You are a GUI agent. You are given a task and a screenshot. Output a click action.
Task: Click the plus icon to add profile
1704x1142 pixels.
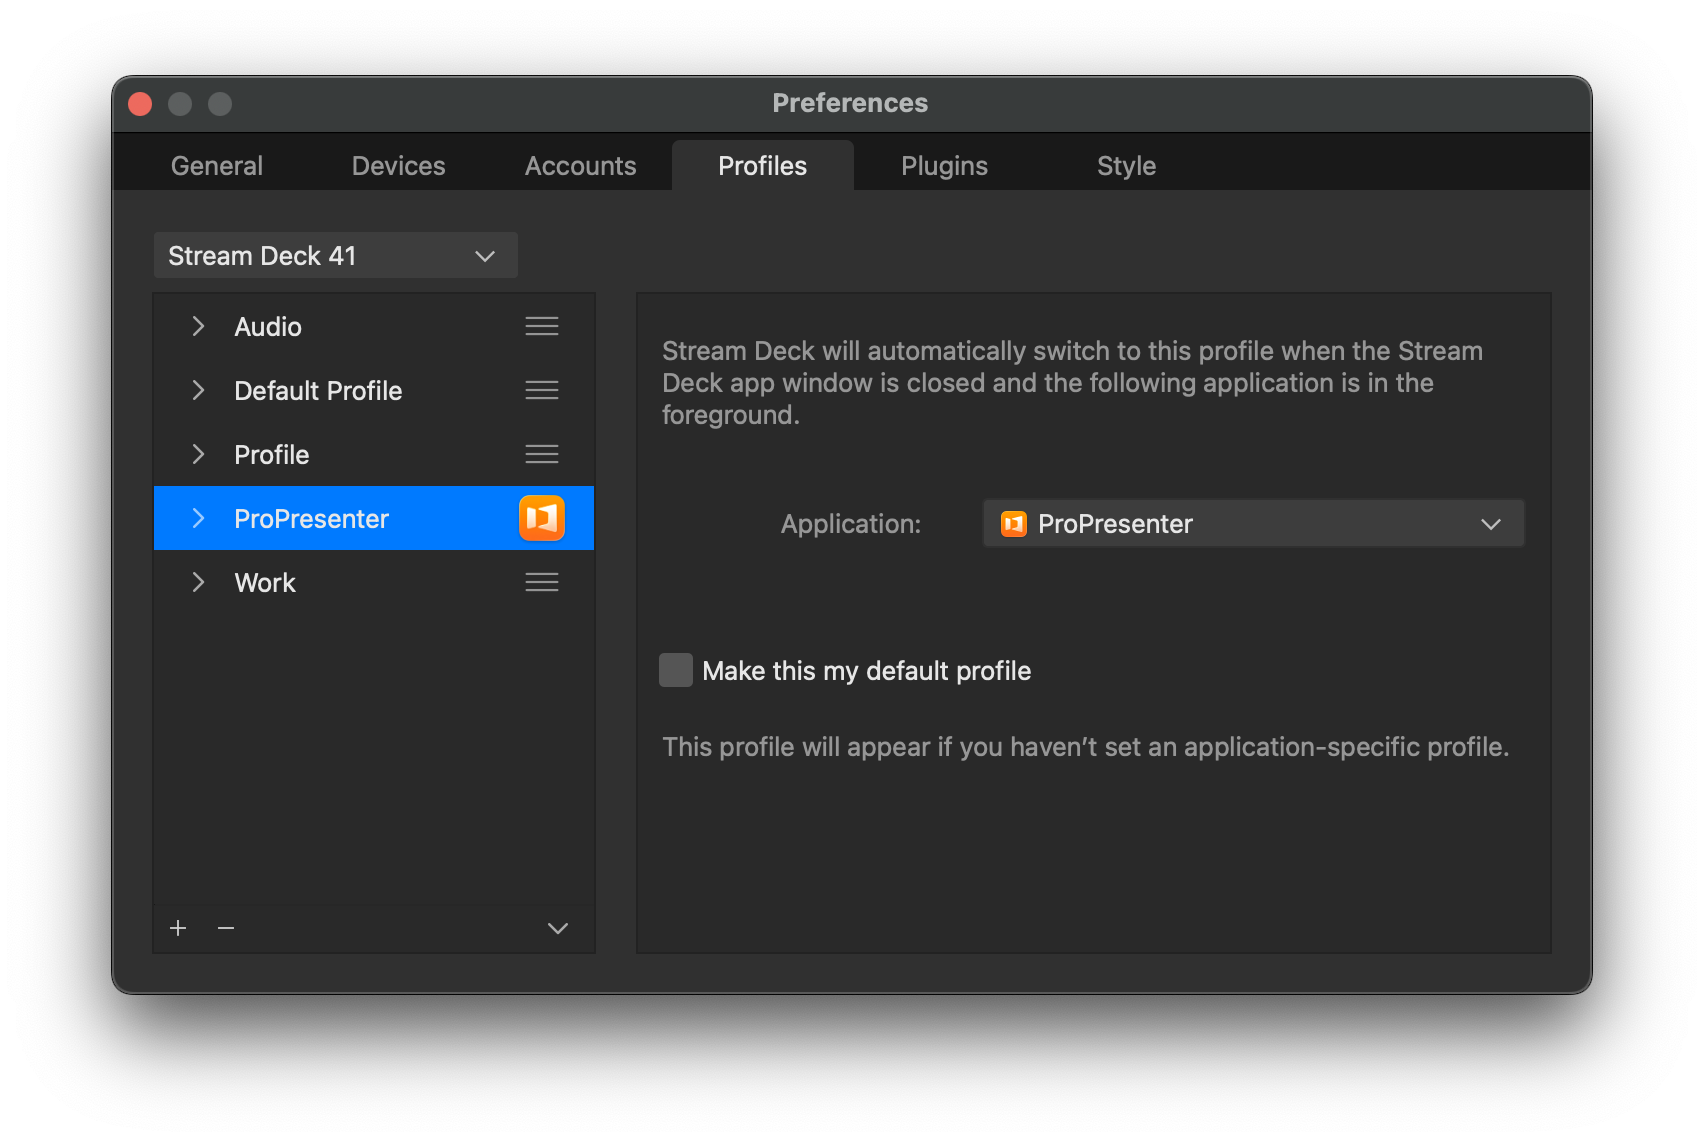pyautogui.click(x=178, y=928)
